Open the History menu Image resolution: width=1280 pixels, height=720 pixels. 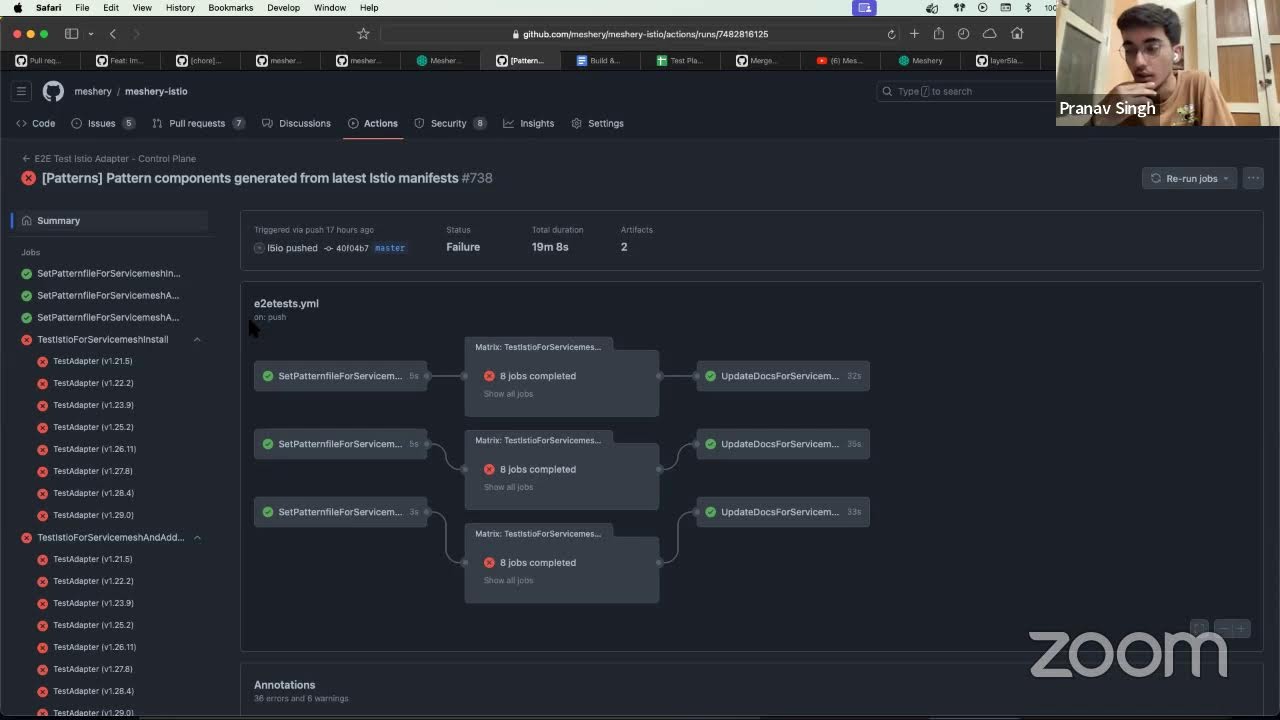pos(180,7)
